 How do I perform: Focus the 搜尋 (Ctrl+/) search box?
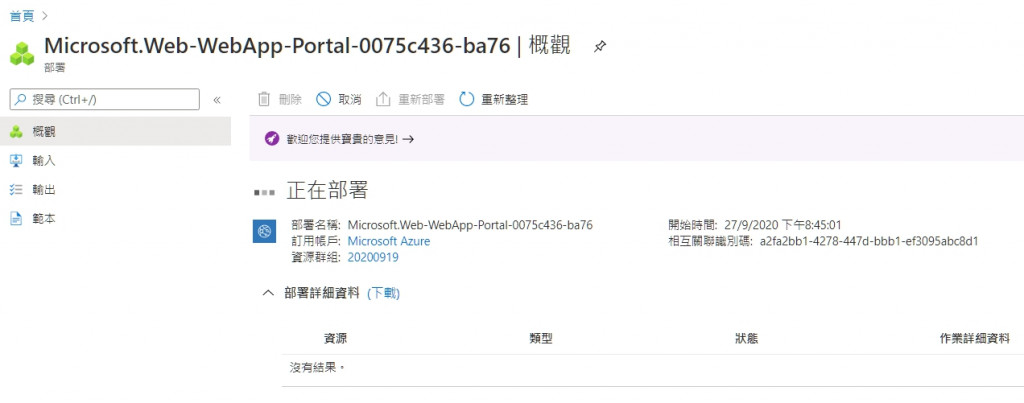(x=104, y=99)
